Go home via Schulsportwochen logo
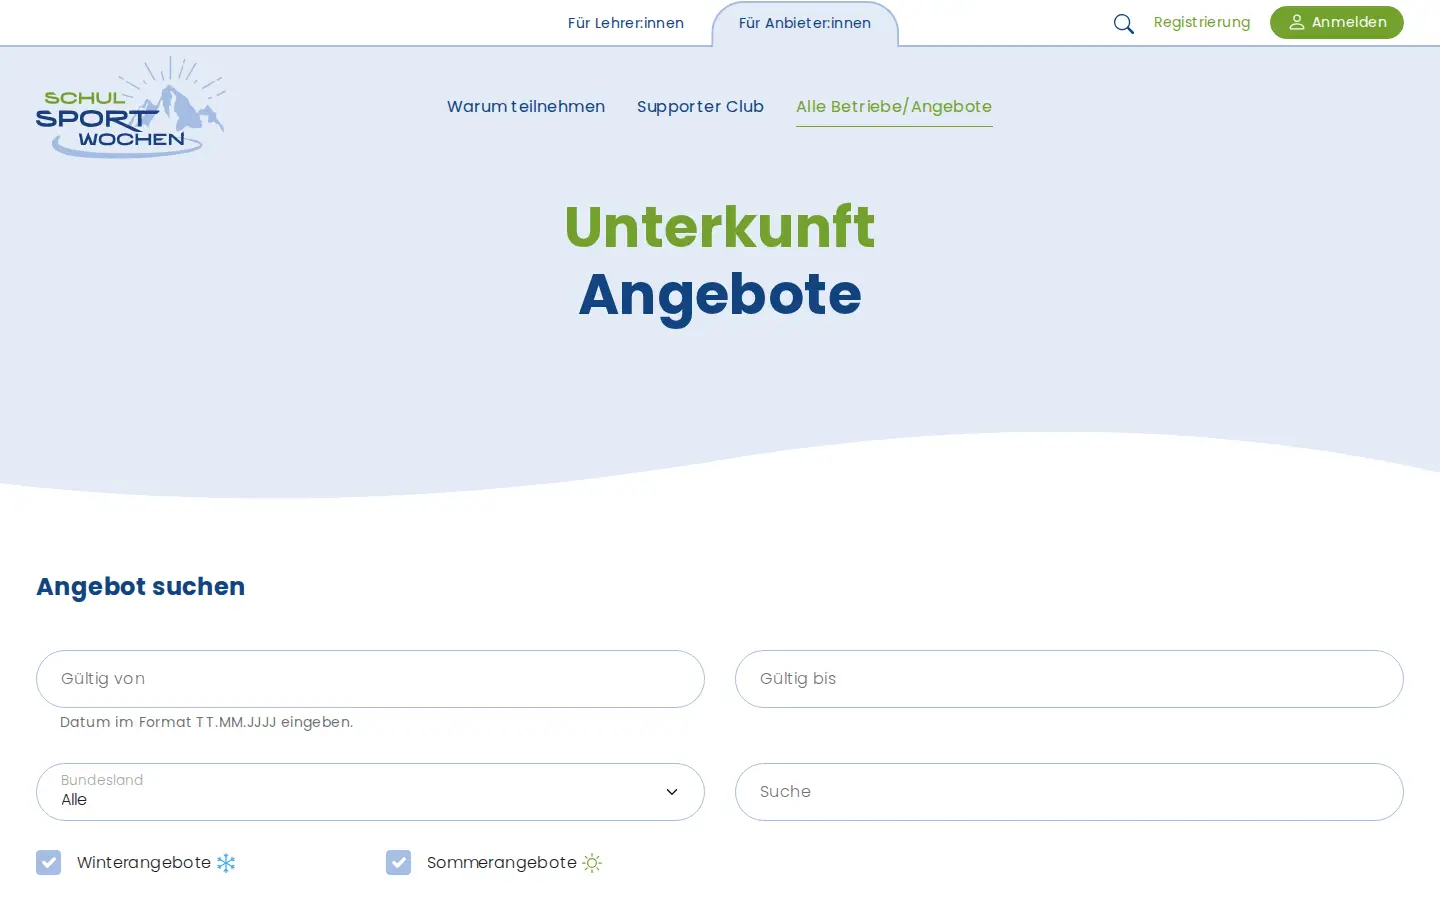Image resolution: width=1440 pixels, height=900 pixels. [x=131, y=107]
